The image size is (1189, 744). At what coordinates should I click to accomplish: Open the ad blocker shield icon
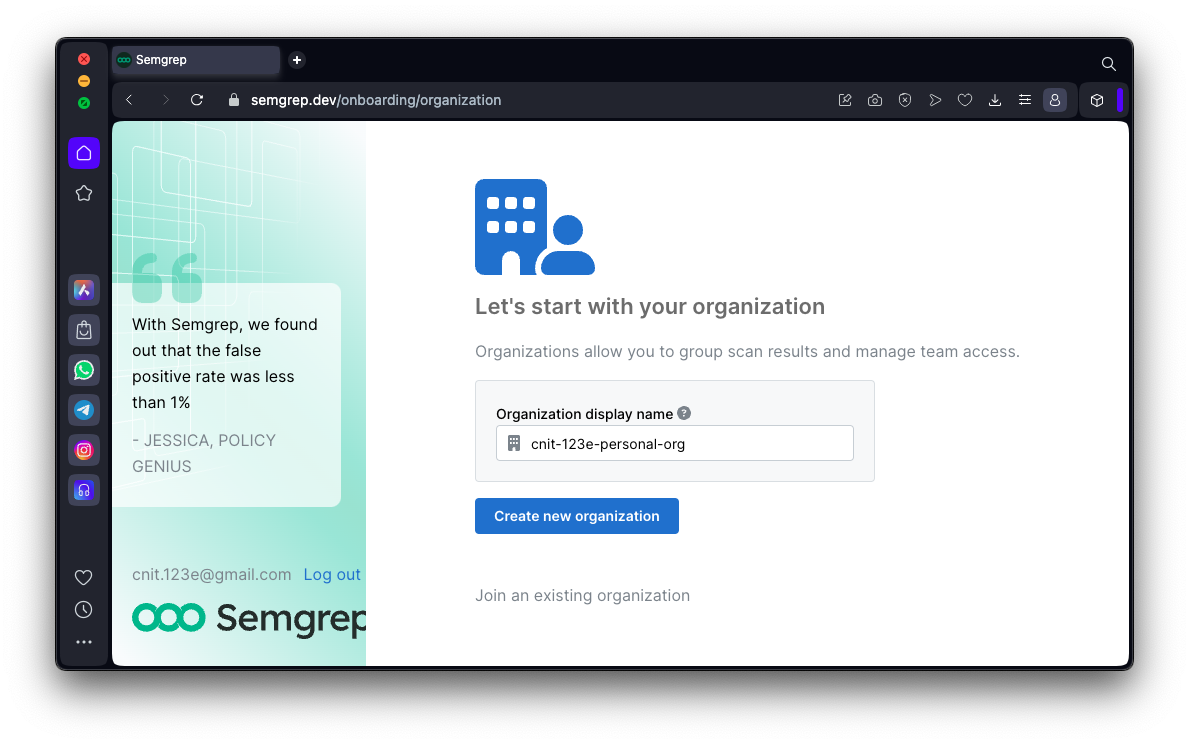pos(905,100)
